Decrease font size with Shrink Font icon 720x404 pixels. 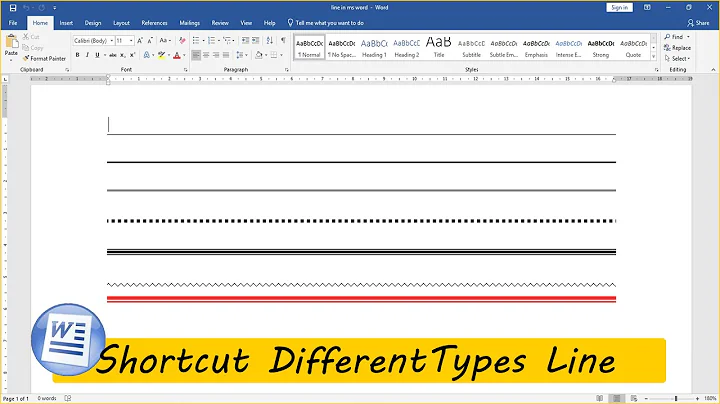pyautogui.click(x=150, y=41)
